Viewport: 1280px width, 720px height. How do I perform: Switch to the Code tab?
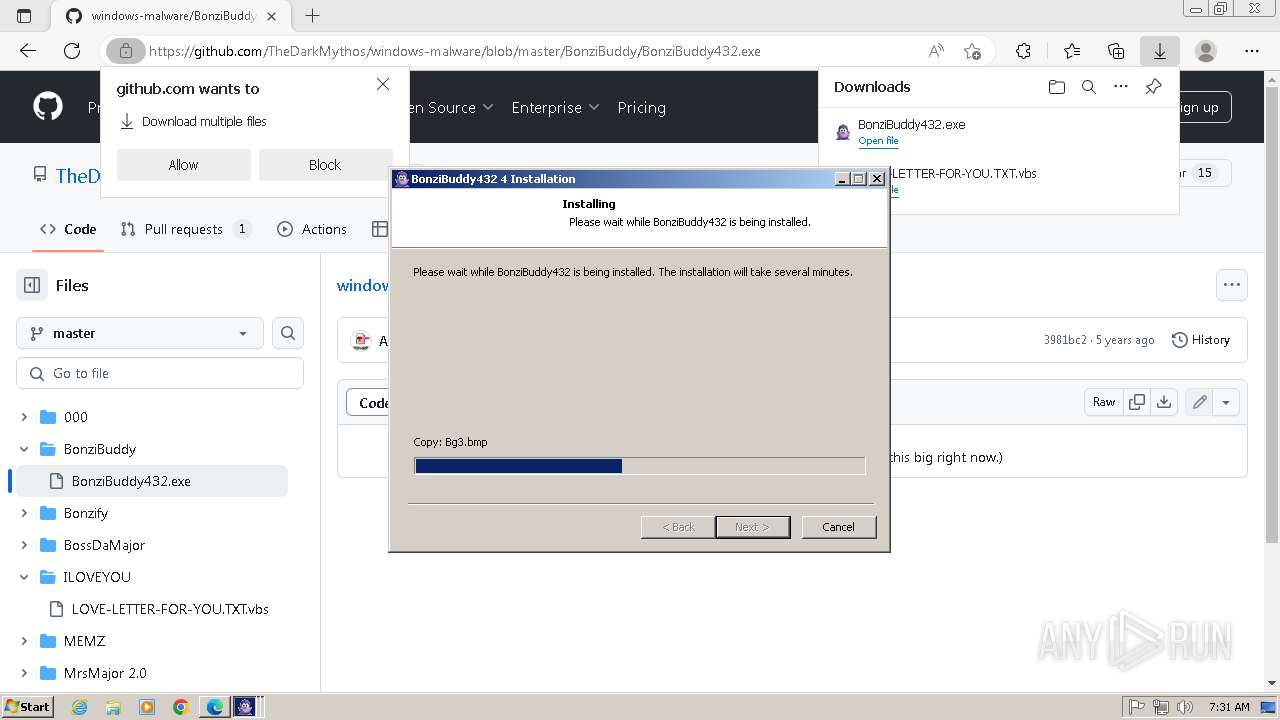click(68, 229)
